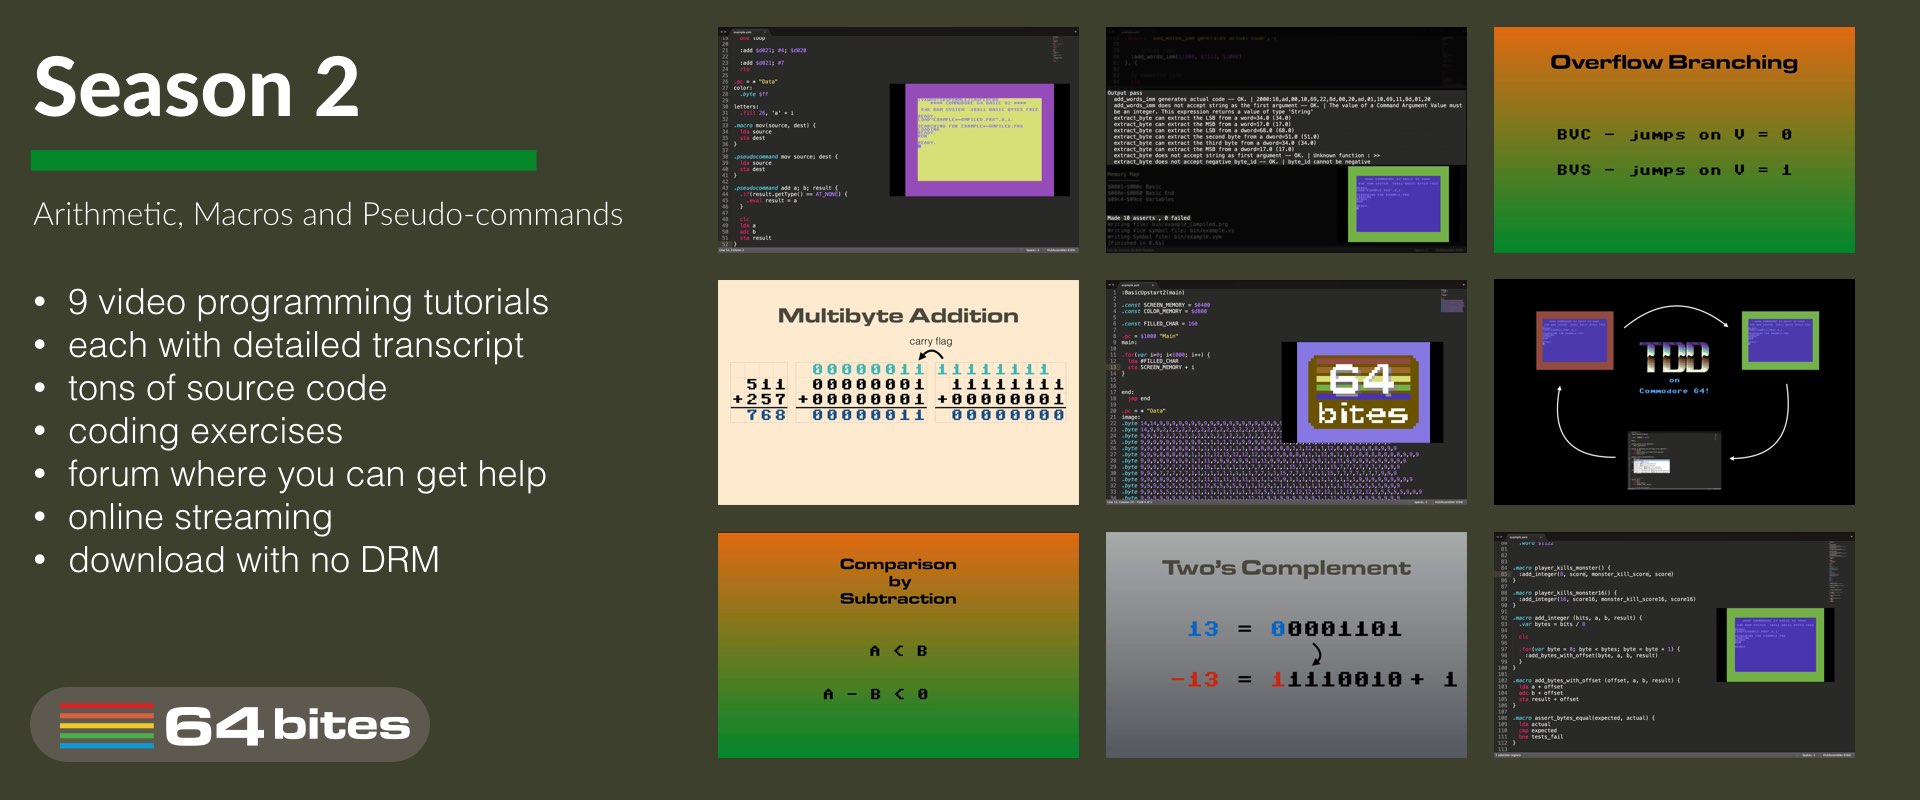Click the Arithmetic, Macros and Pseudo-commands subtitle
This screenshot has height=800, width=1920.
click(x=328, y=214)
